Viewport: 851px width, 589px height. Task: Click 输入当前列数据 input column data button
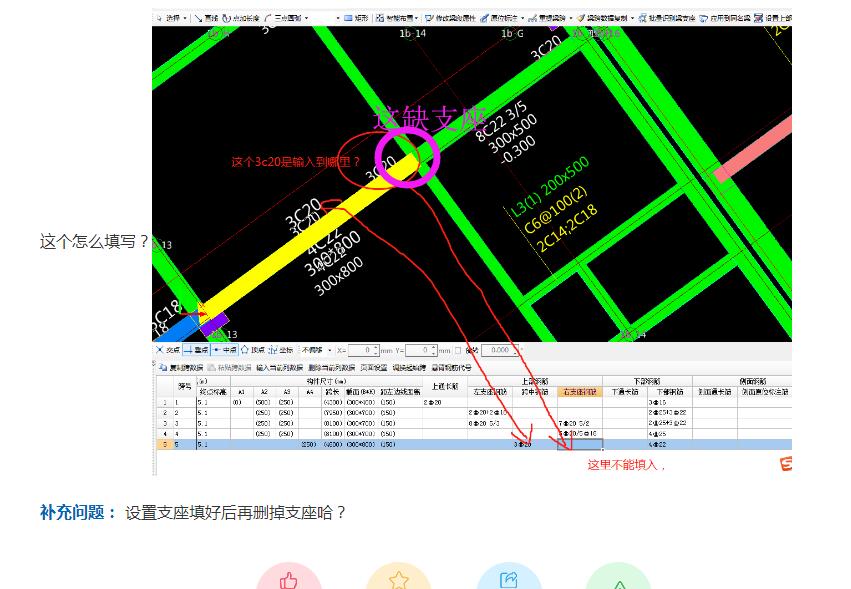pyautogui.click(x=280, y=368)
